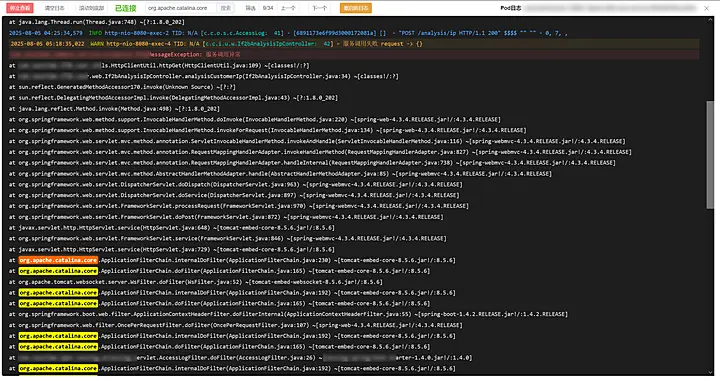Click the Pod日志 title label

(x=511, y=8)
